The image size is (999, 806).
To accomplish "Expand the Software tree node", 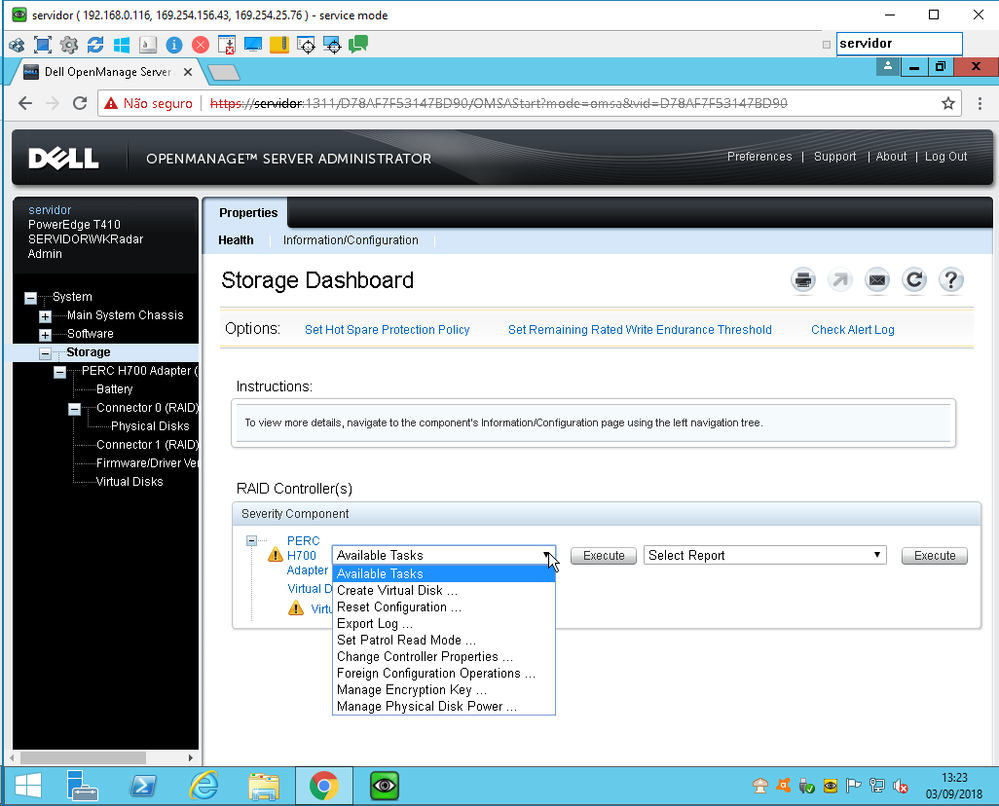I will pyautogui.click(x=45, y=335).
